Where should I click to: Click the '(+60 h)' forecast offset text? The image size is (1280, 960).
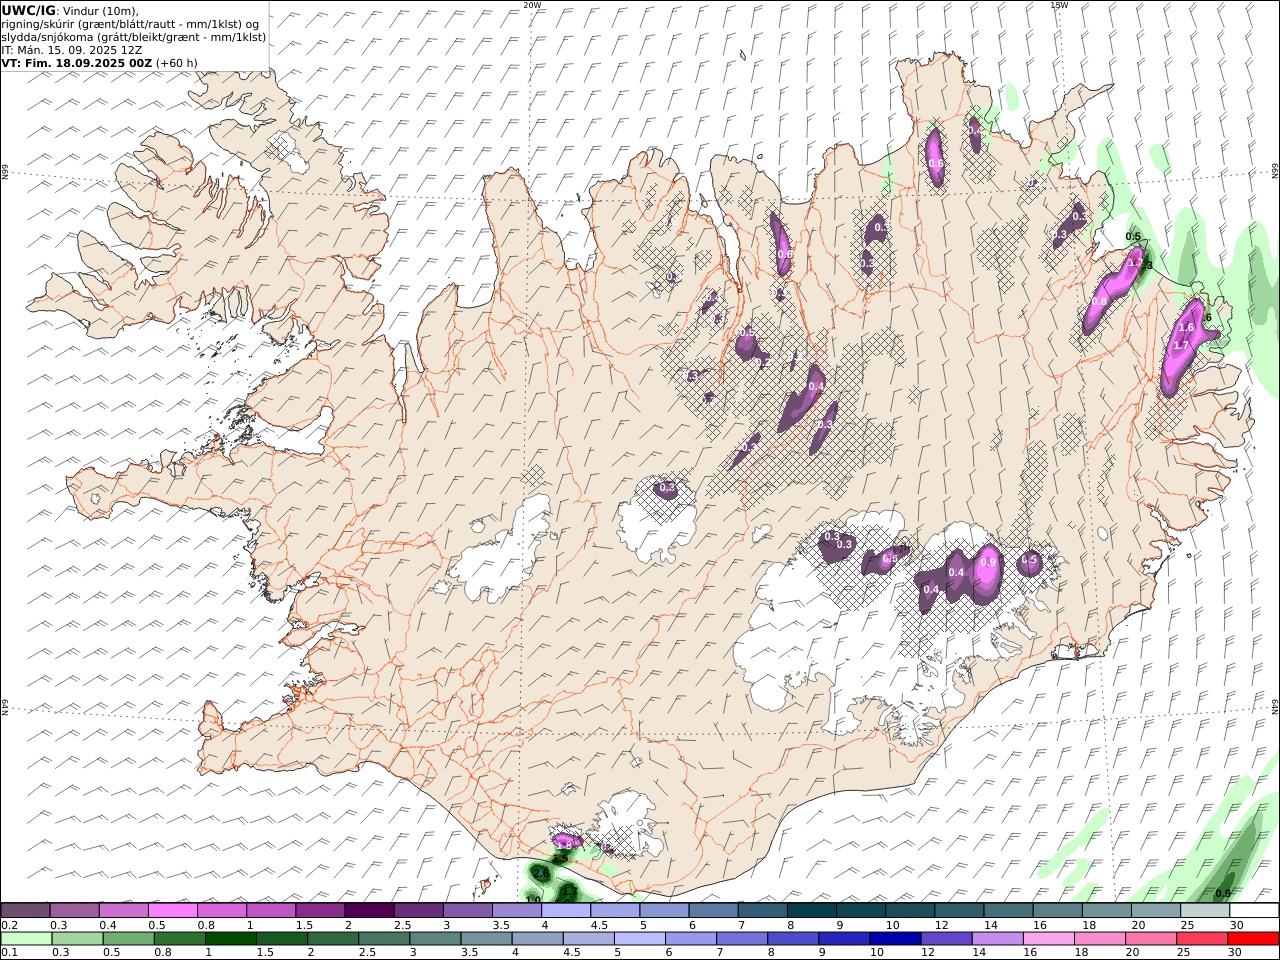[x=177, y=62]
